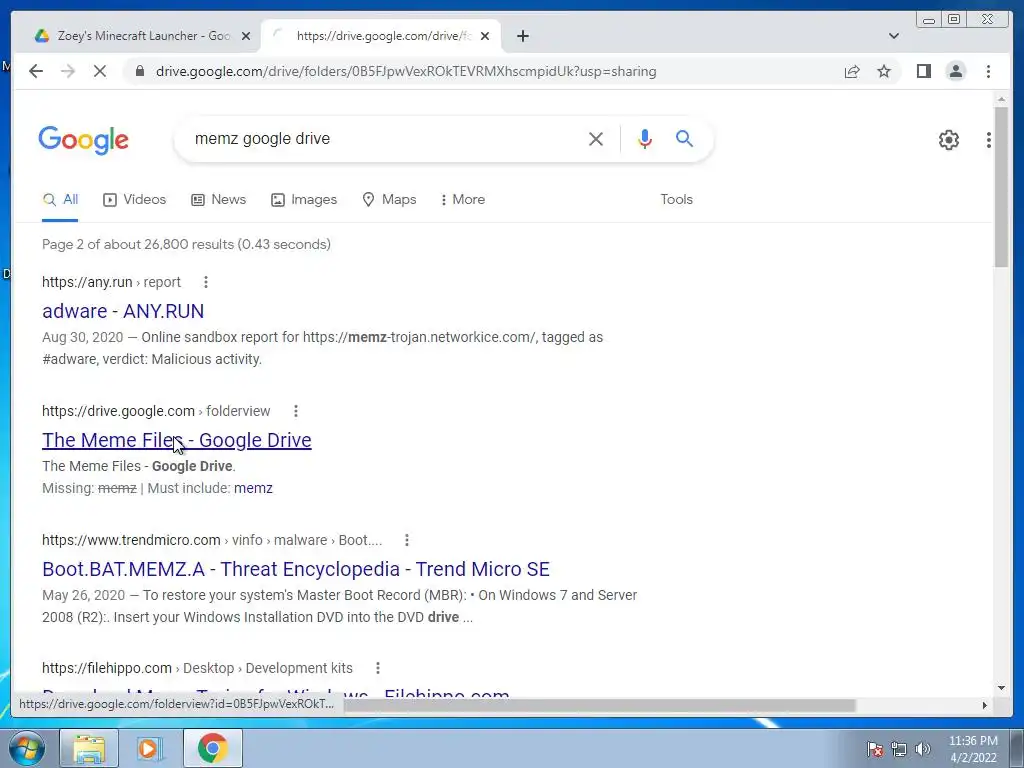Open the Action Center flag icon
The height and width of the screenshot is (768, 1024).
pyautogui.click(x=875, y=749)
